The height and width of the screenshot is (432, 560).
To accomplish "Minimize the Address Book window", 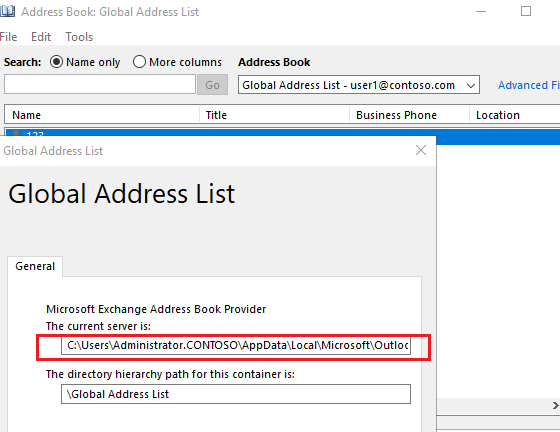I will 481,11.
